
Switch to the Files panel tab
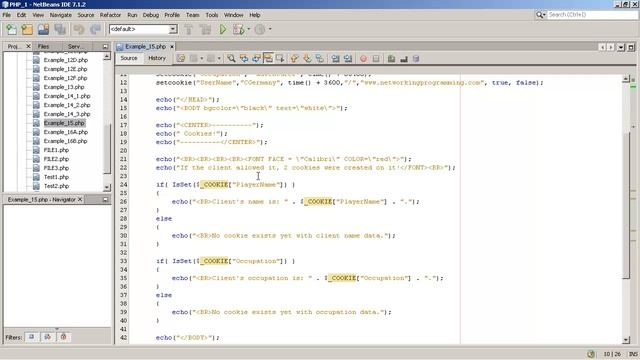pyautogui.click(x=44, y=47)
